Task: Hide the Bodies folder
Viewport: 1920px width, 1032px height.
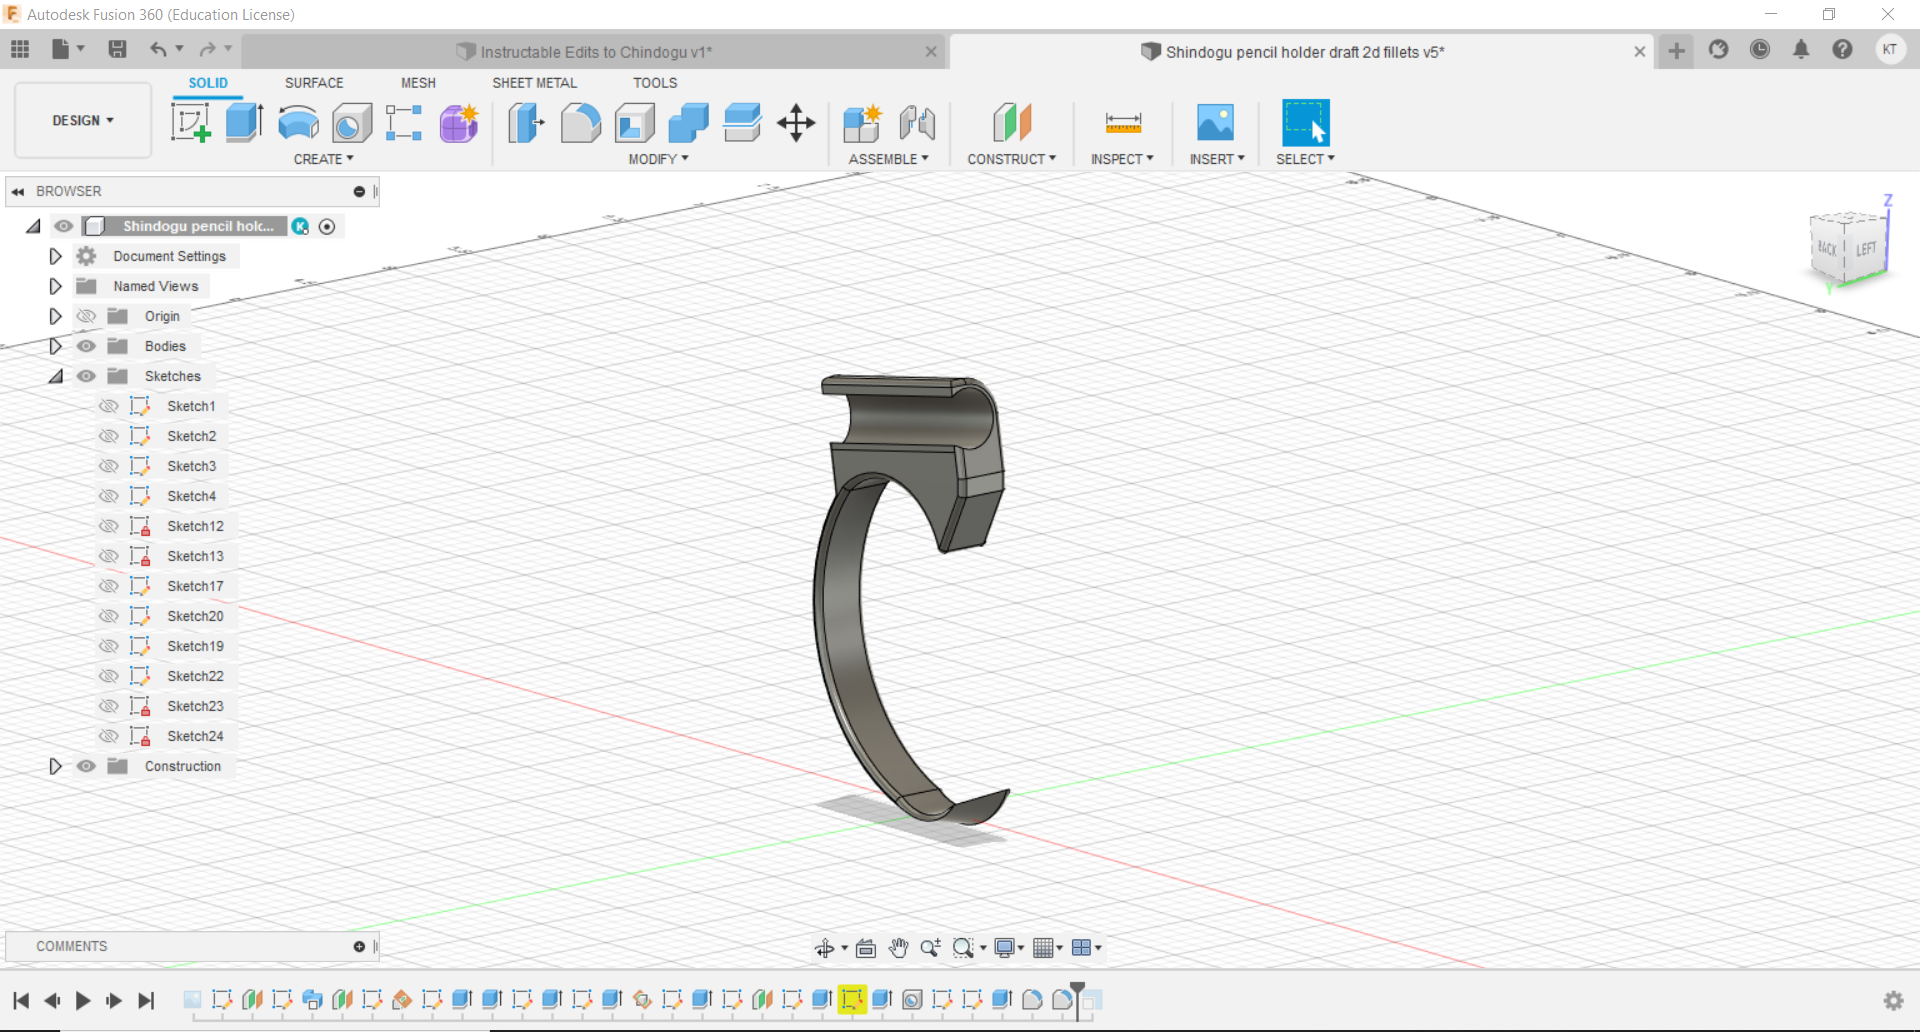Action: pos(87,346)
